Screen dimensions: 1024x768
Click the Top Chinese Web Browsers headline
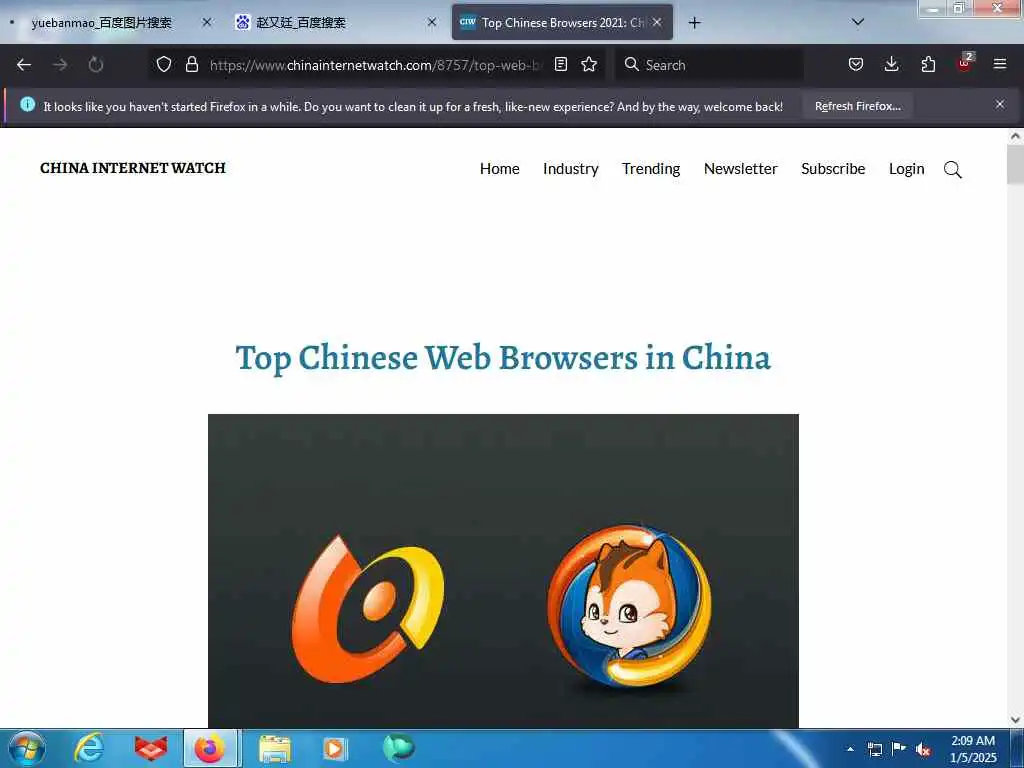503,358
